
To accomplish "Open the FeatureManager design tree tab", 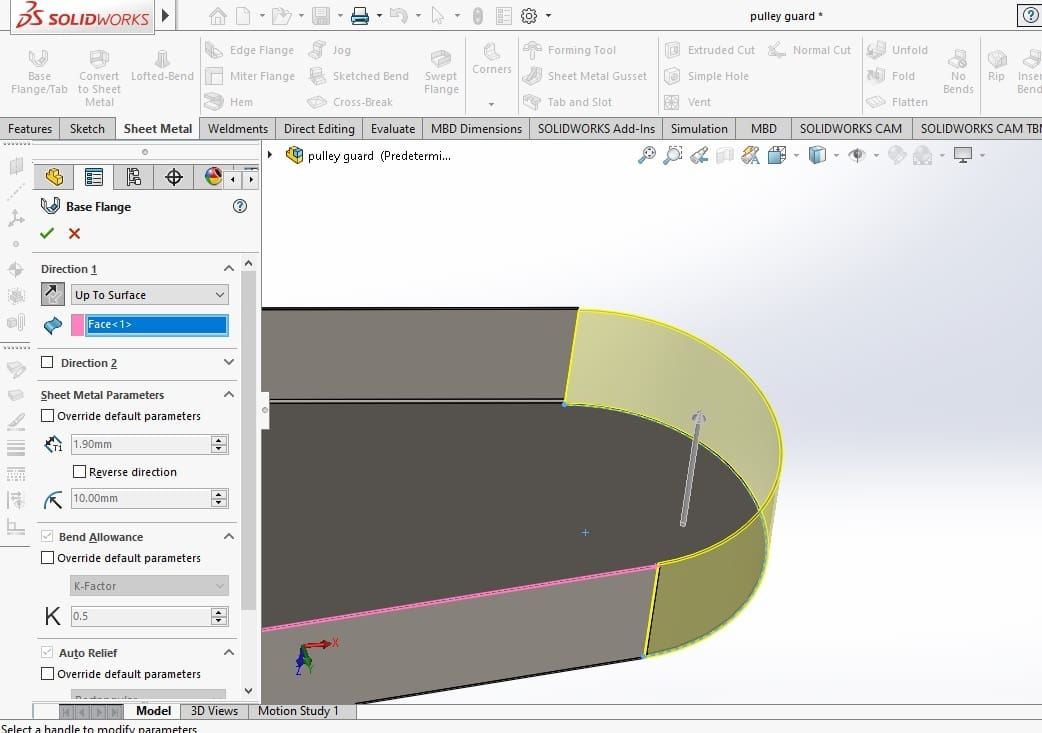I will 54,177.
